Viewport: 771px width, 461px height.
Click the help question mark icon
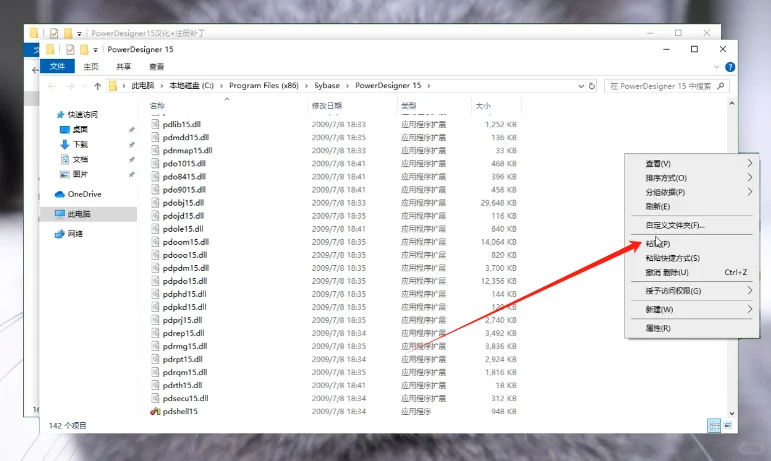(730, 67)
